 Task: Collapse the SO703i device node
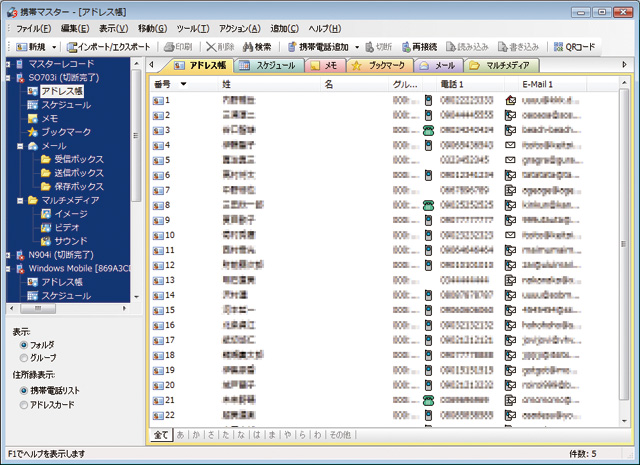point(8,78)
